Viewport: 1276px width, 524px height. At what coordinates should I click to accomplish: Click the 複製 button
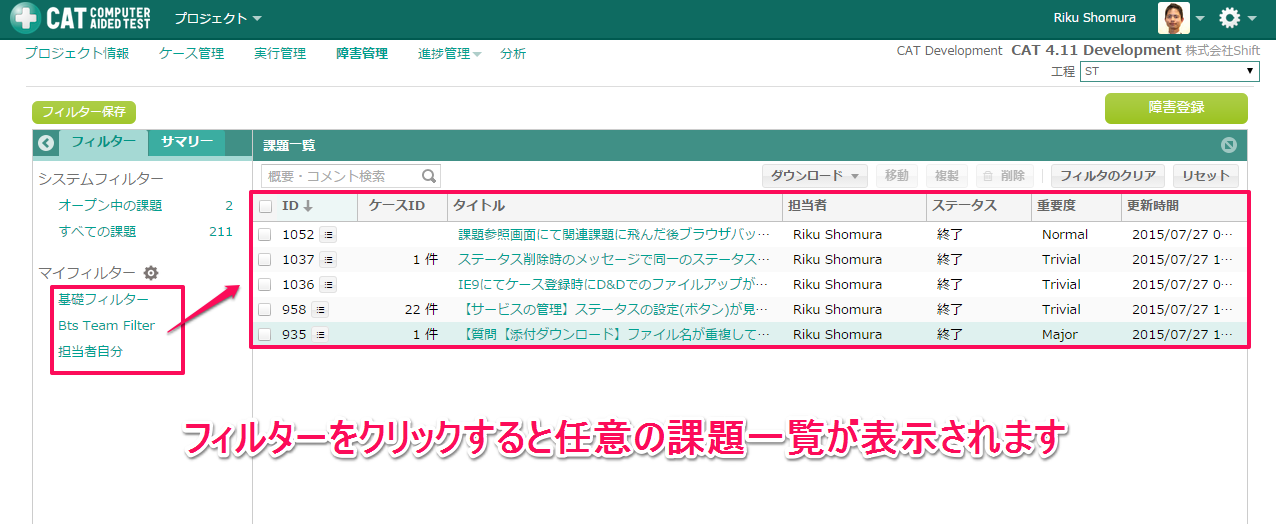tap(946, 176)
